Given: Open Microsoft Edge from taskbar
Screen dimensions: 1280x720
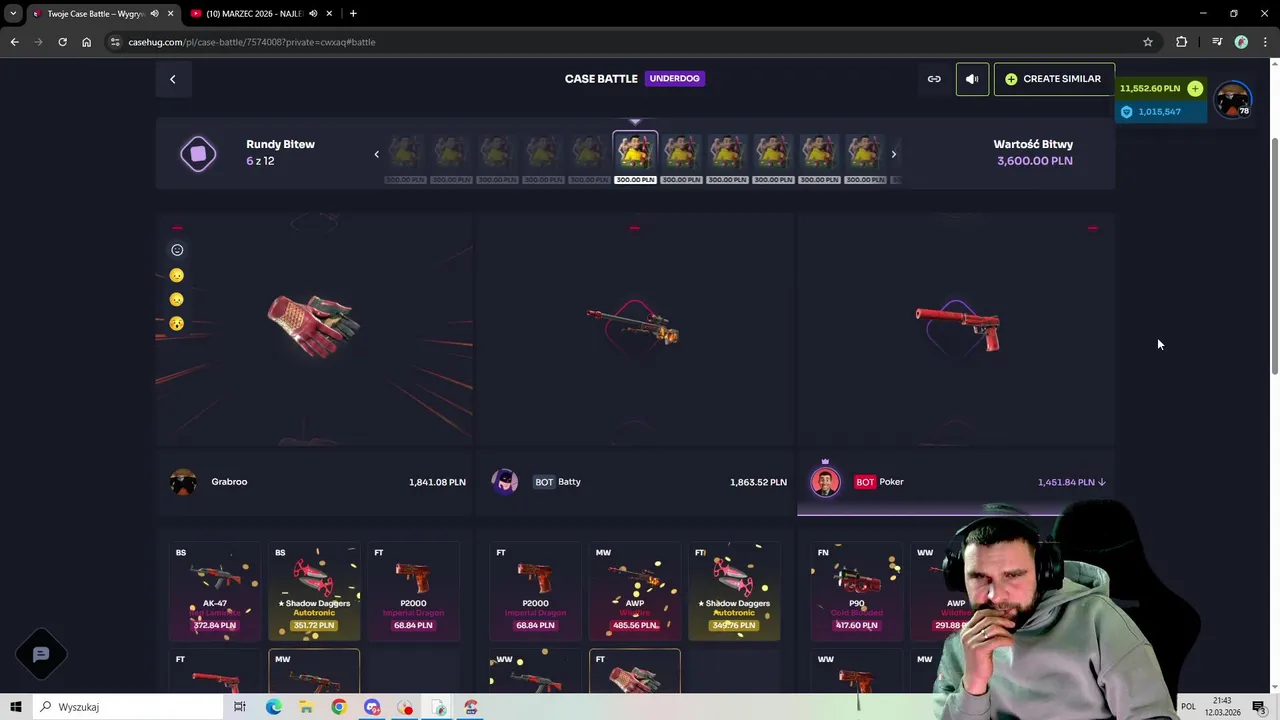Looking at the screenshot, I should tap(273, 707).
